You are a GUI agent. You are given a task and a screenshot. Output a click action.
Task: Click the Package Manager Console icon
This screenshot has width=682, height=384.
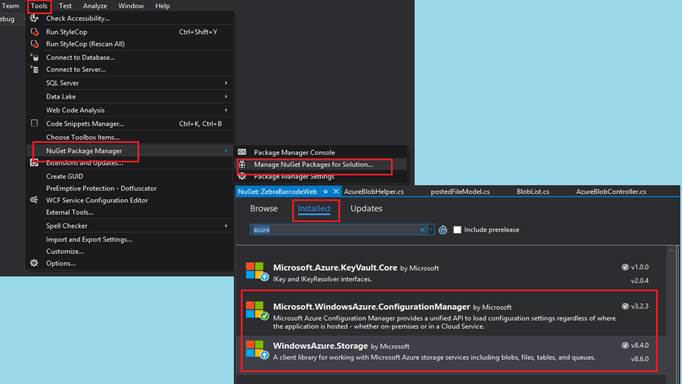tap(242, 152)
